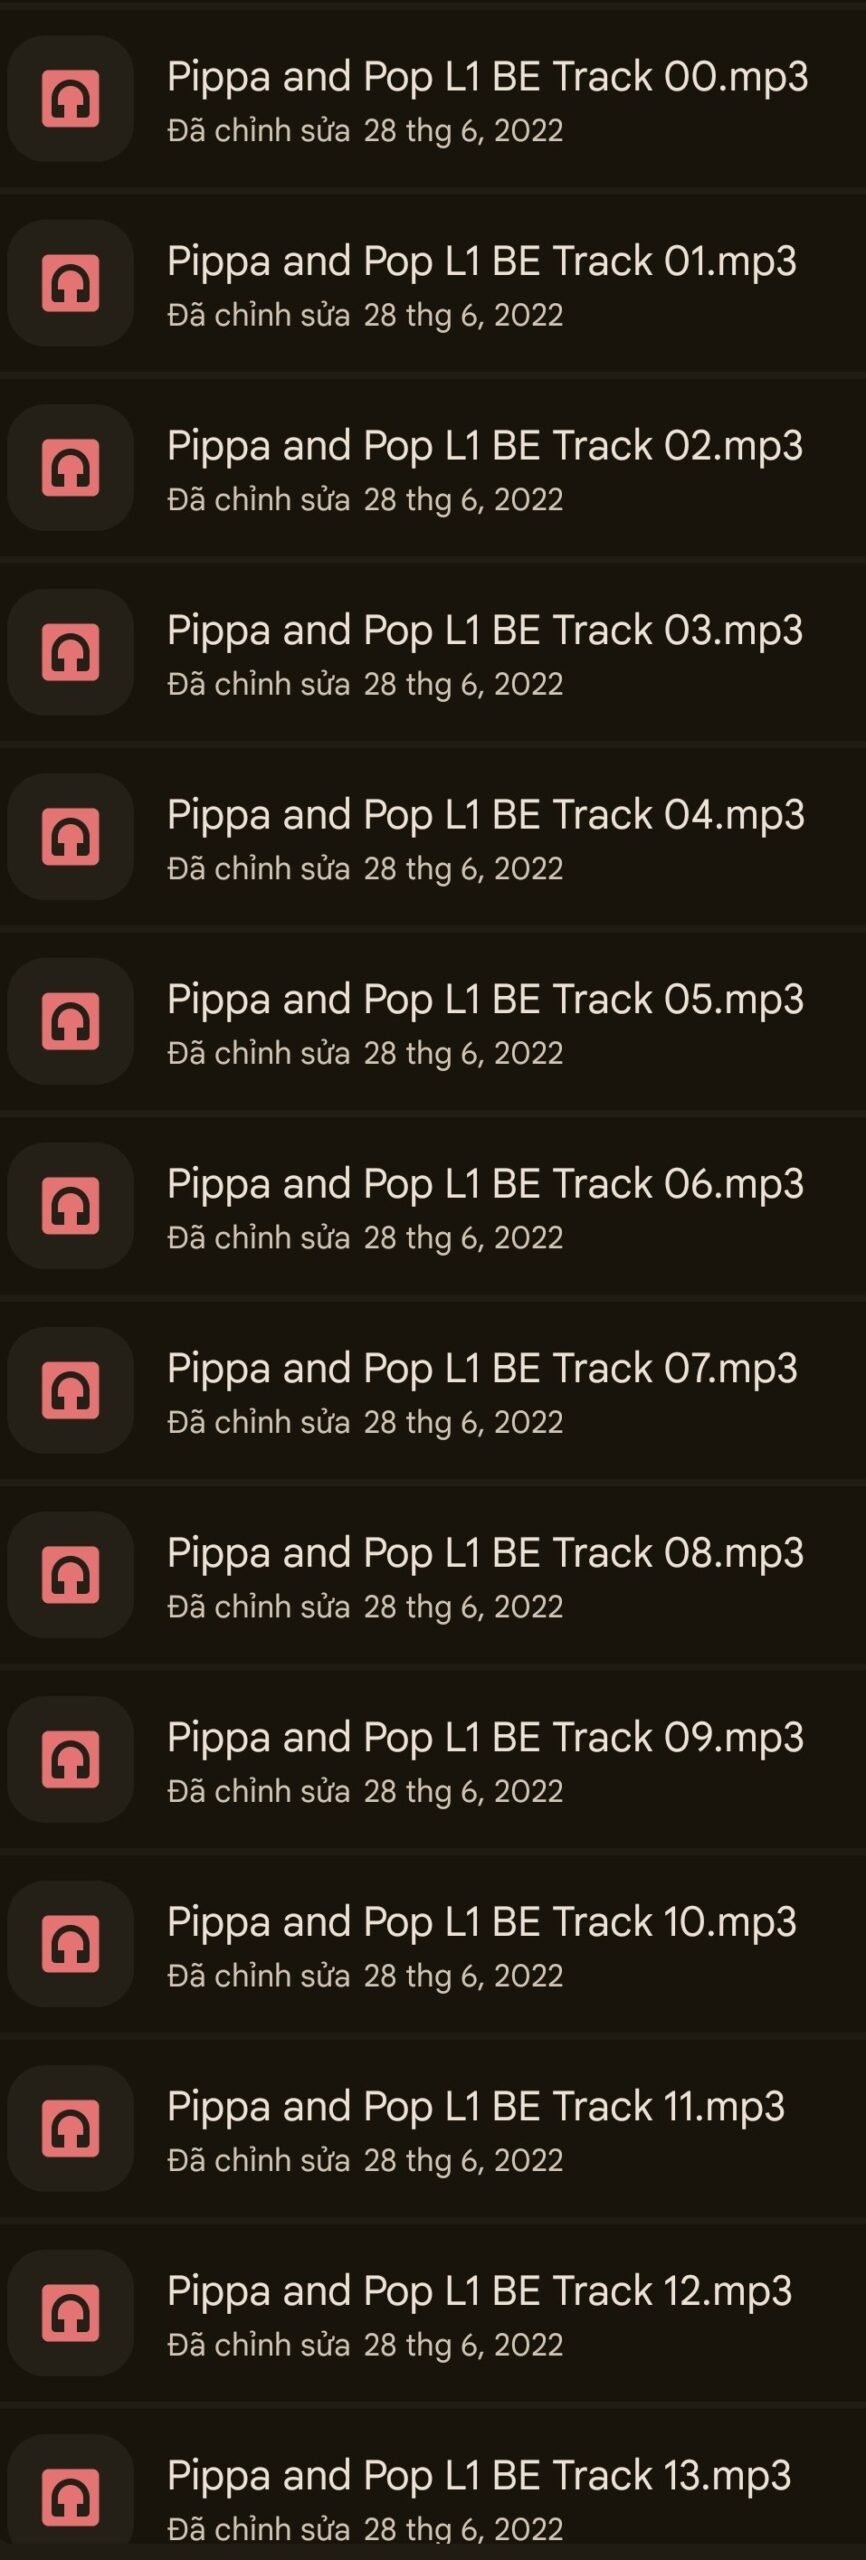Play Pippa and Pop L1 BE Track 06.mp3
Image resolution: width=866 pixels, height=2560 pixels.
click(x=485, y=1184)
